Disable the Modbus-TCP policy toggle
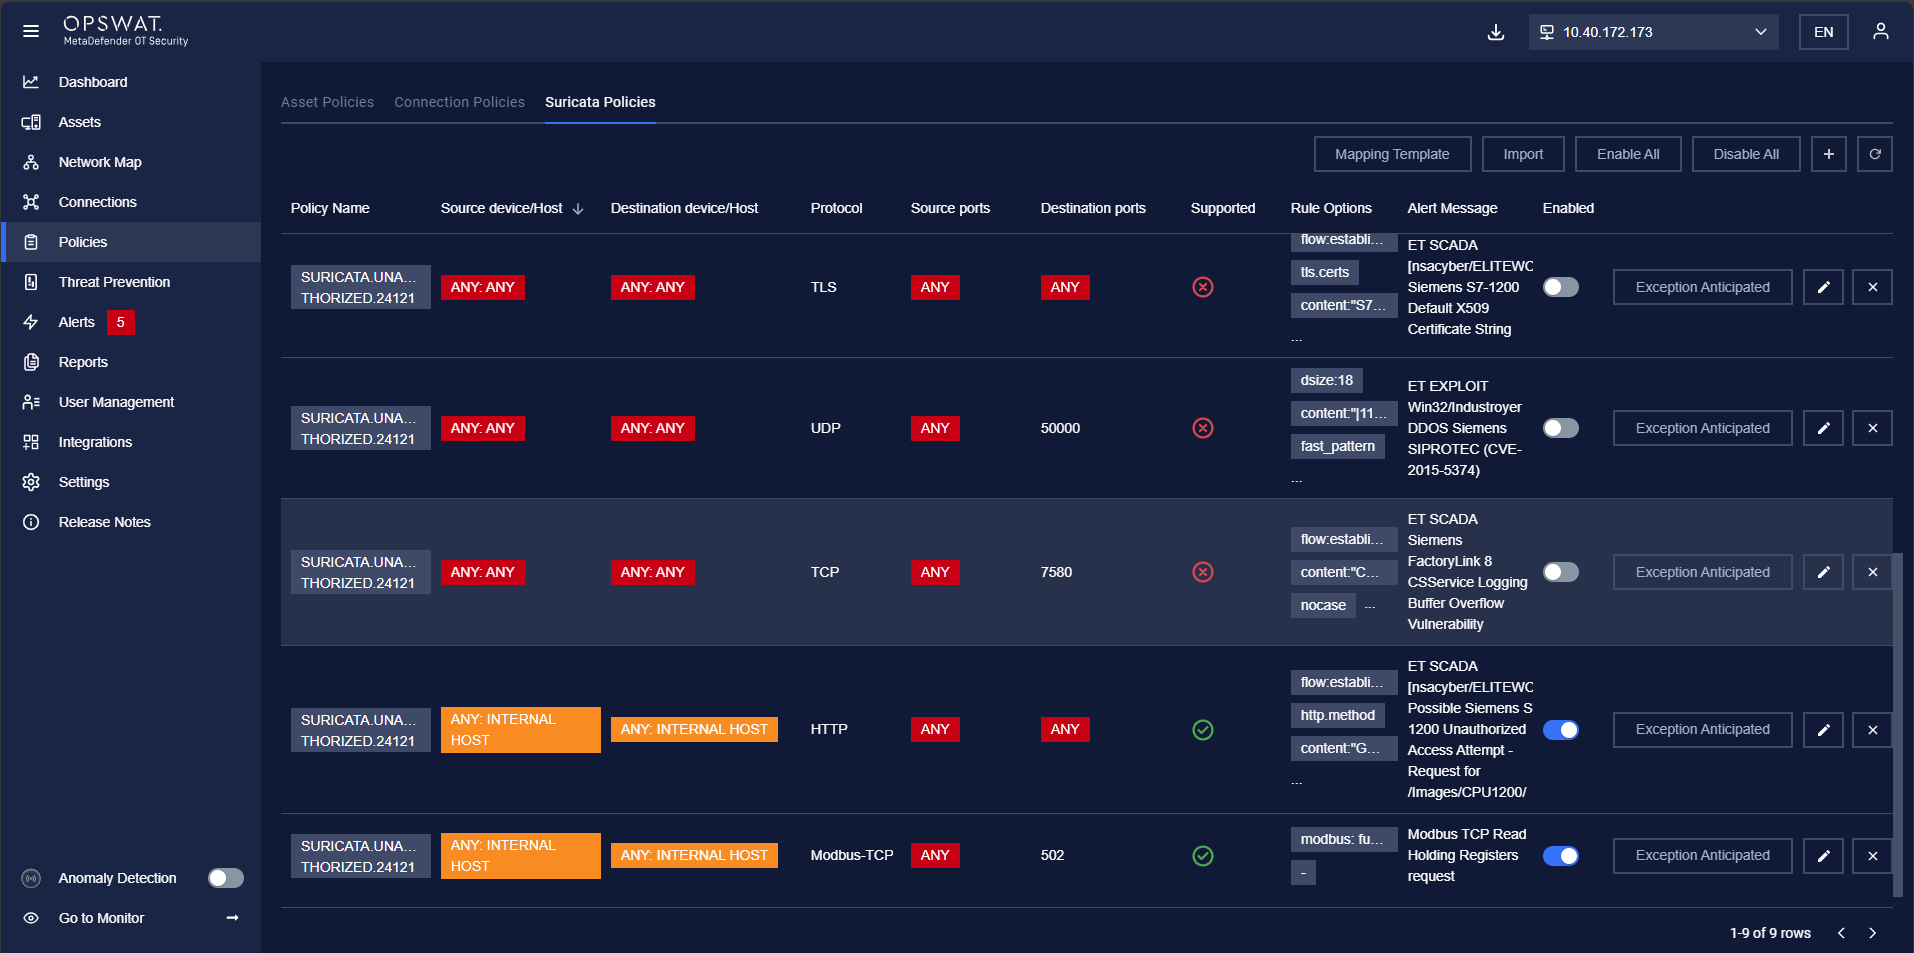Screen dimensions: 1914x953 click(x=1561, y=856)
